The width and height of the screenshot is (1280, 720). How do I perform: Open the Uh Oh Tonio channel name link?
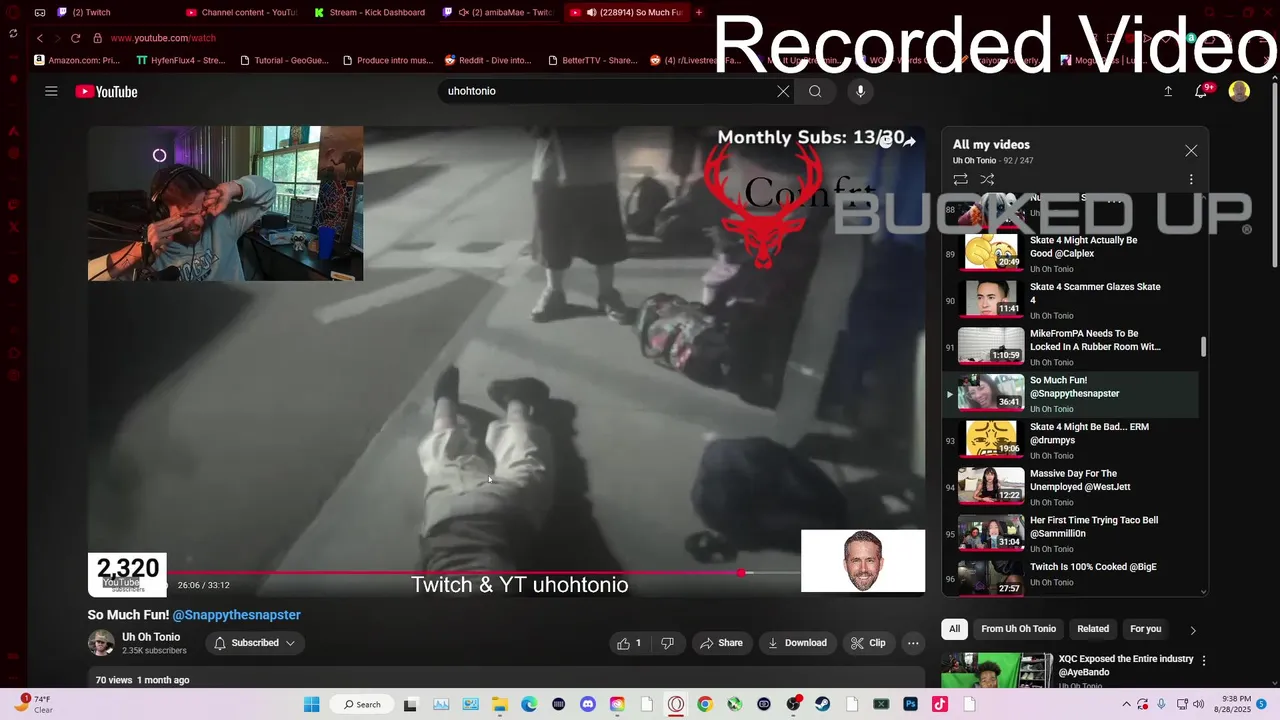[151, 637]
